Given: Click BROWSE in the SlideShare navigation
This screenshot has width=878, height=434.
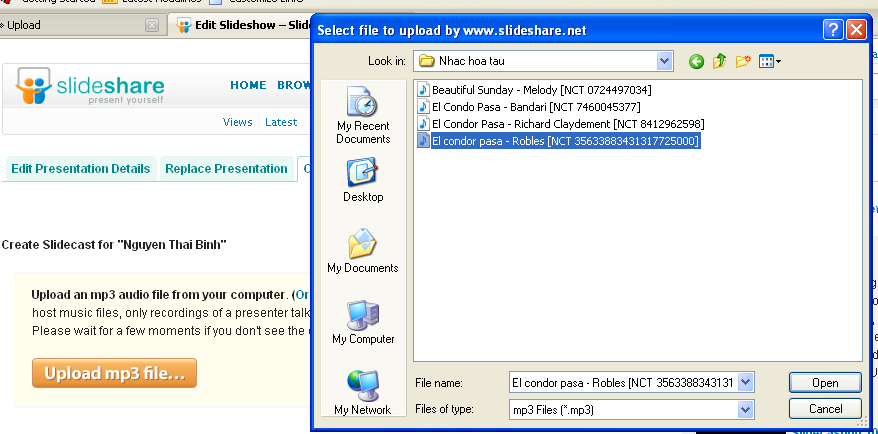Looking at the screenshot, I should (x=294, y=85).
